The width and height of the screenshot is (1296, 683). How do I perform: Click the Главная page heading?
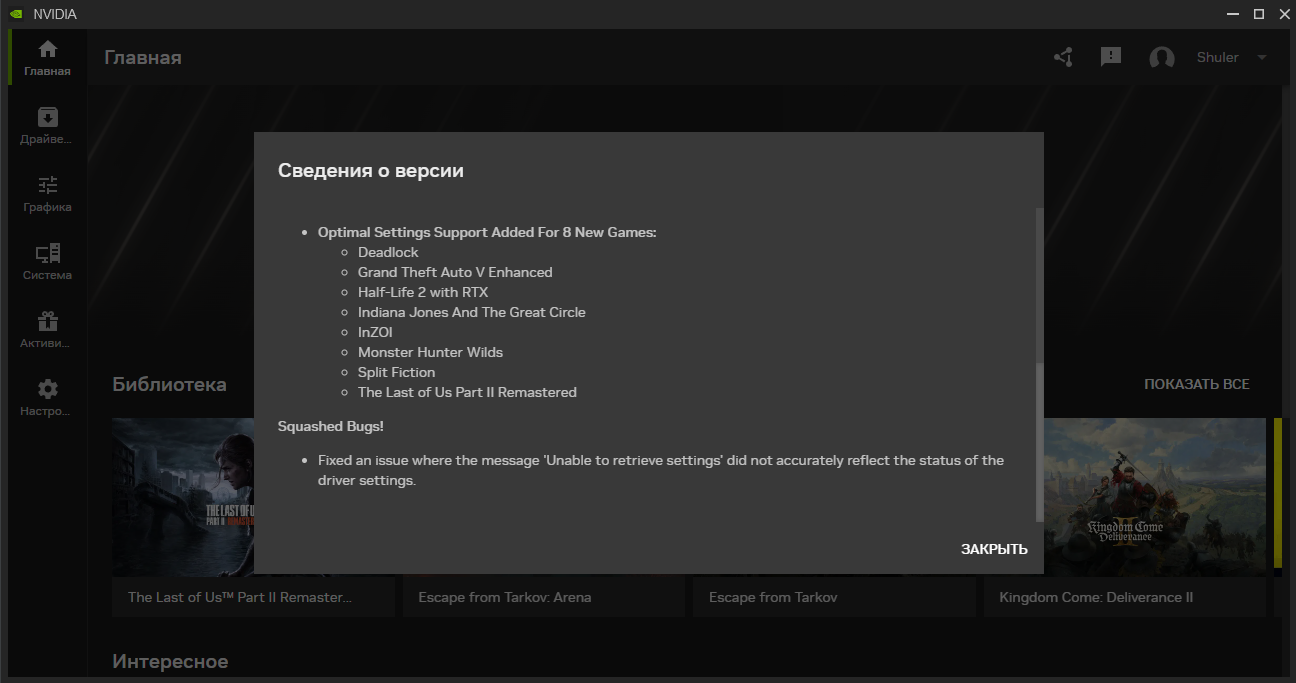click(143, 57)
